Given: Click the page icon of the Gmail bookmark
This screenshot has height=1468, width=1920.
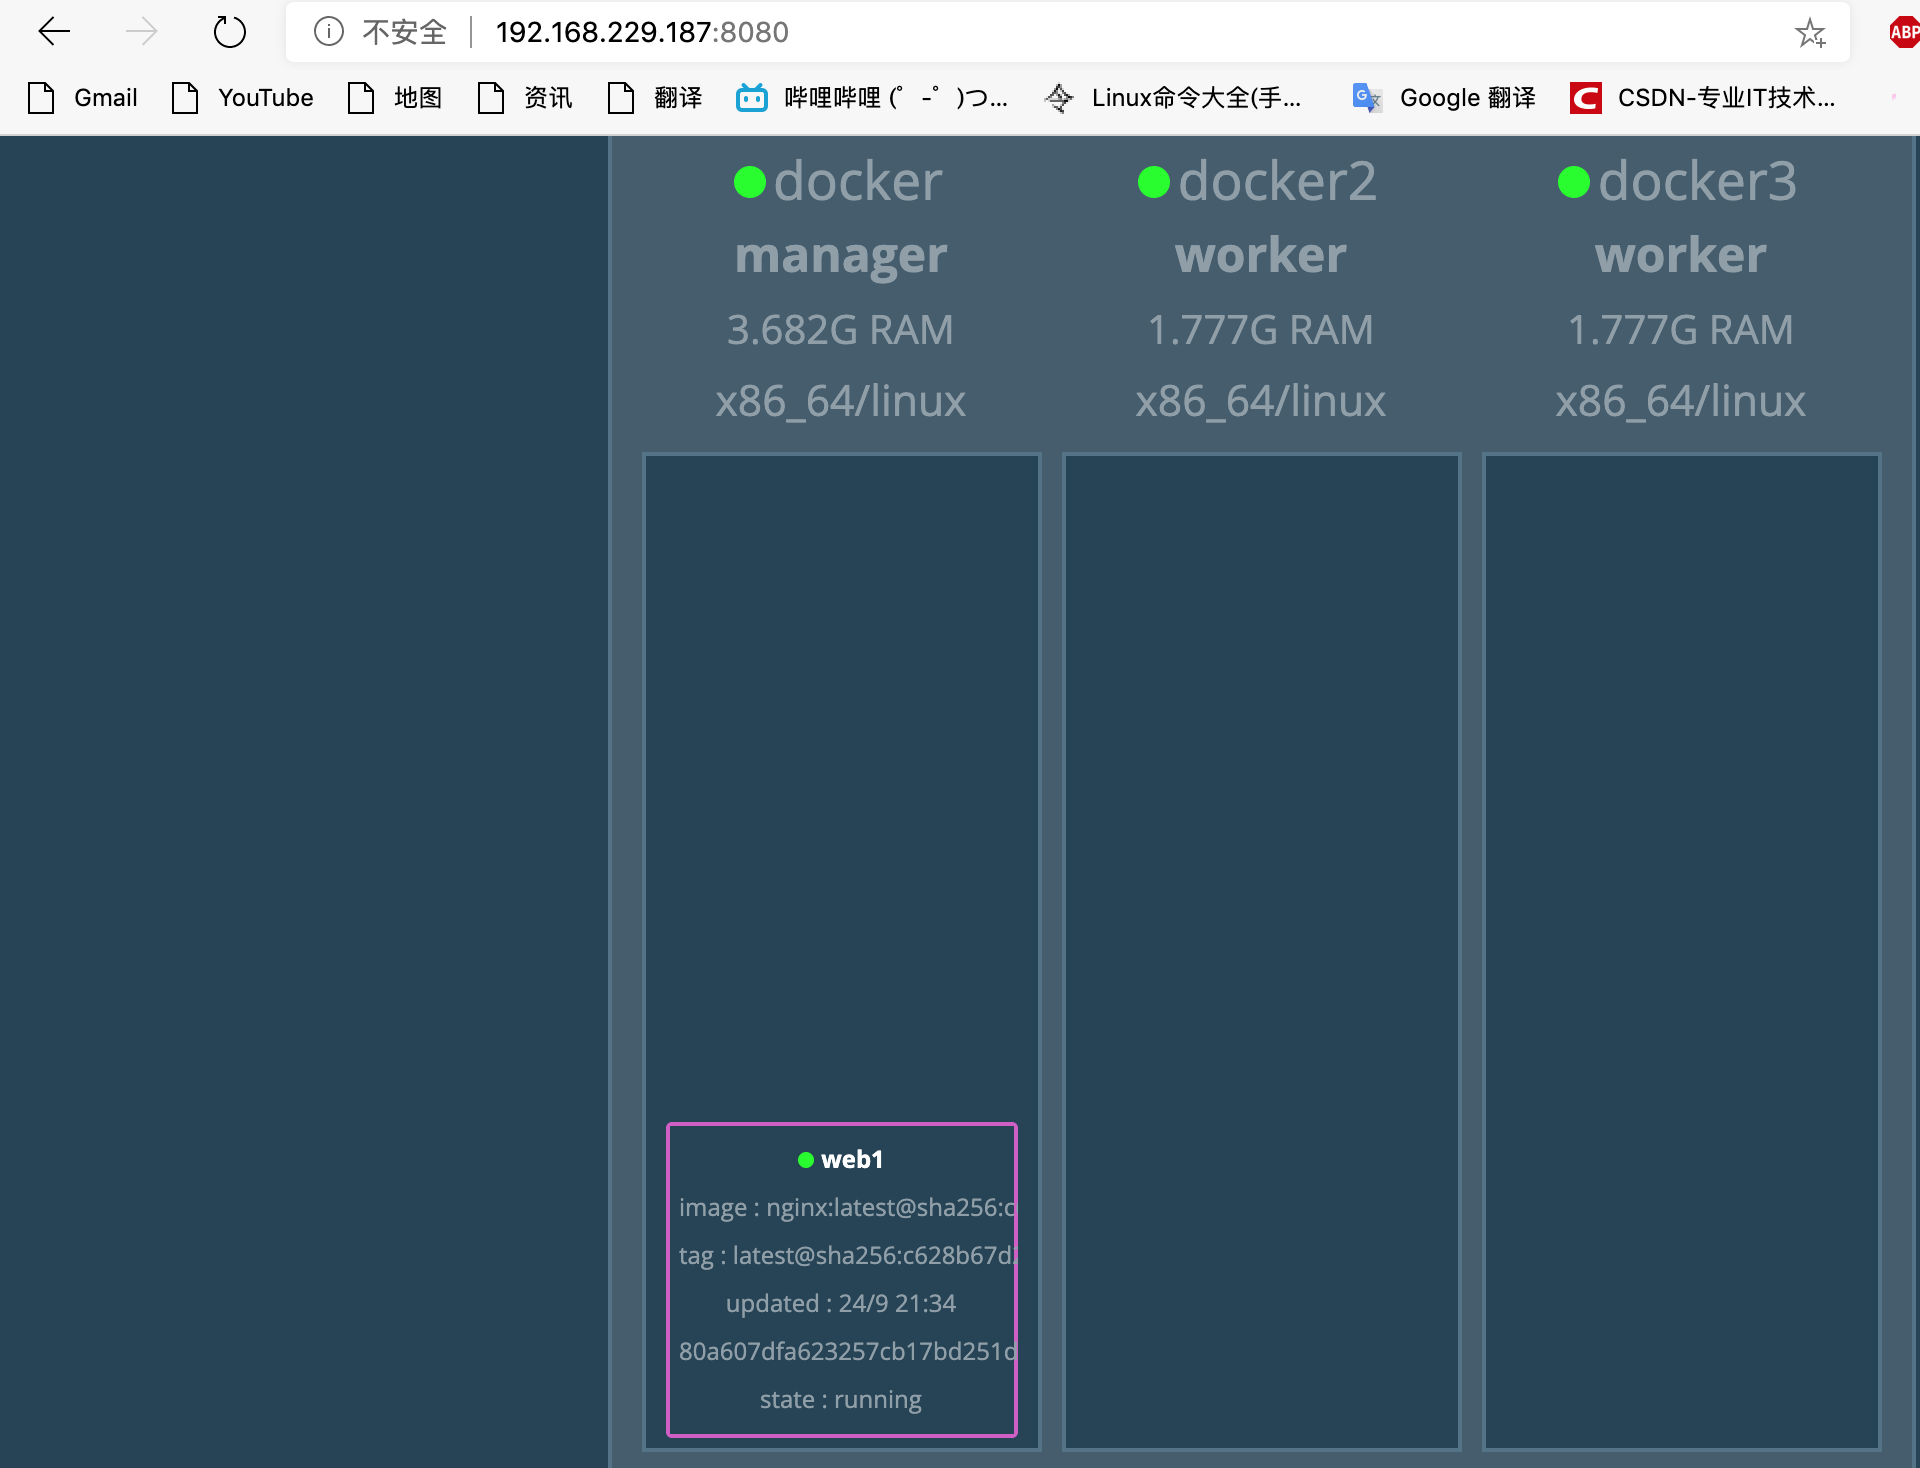Looking at the screenshot, I should coord(41,97).
